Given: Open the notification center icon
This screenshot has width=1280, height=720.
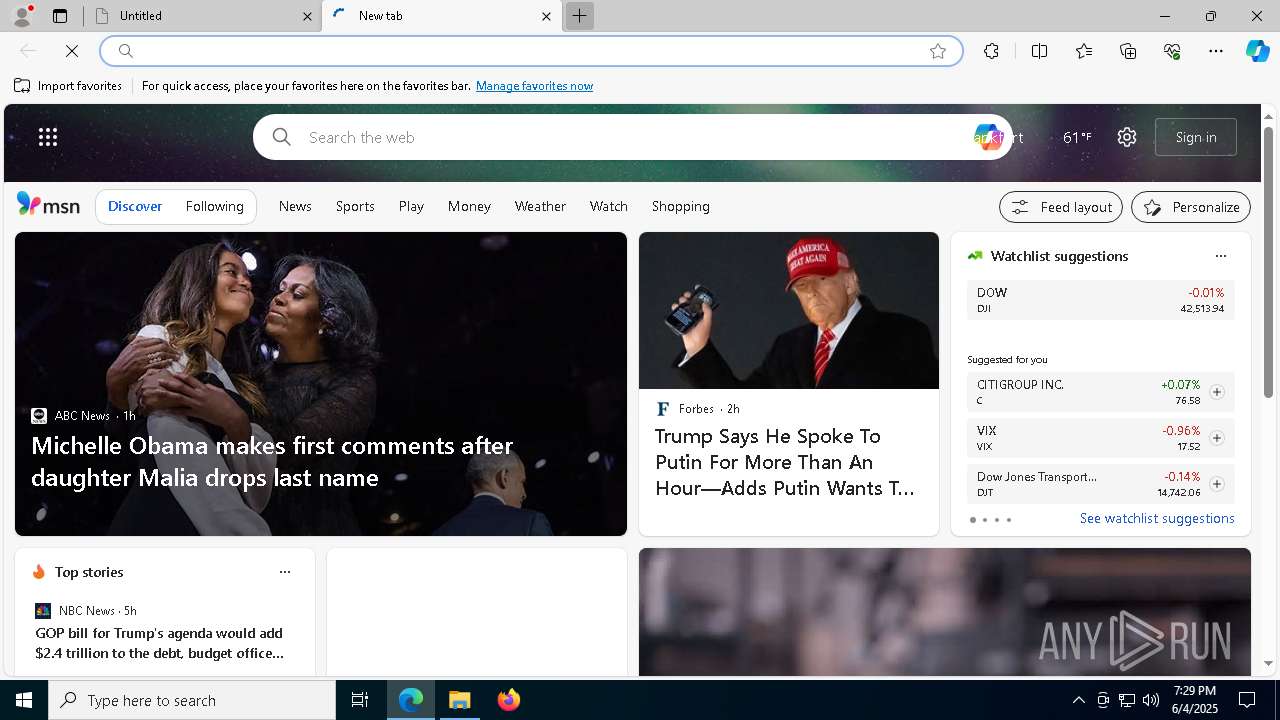Looking at the screenshot, I should [1247, 700].
